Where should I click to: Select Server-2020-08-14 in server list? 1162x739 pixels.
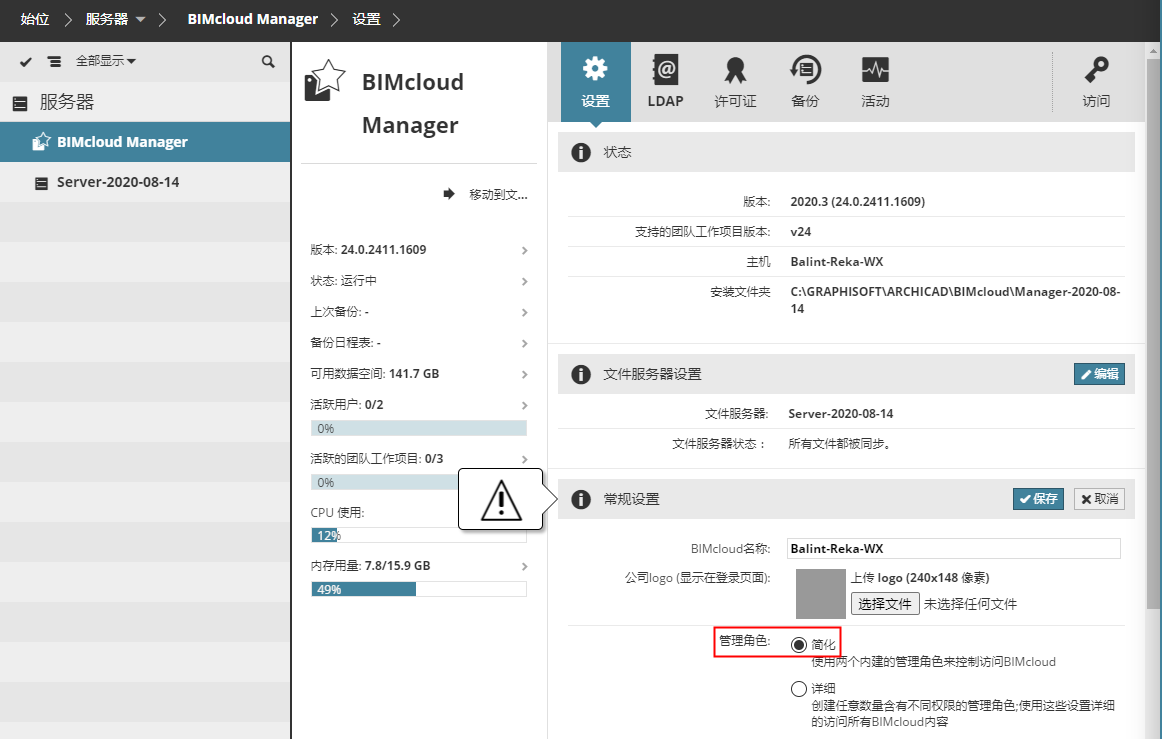tap(145, 182)
